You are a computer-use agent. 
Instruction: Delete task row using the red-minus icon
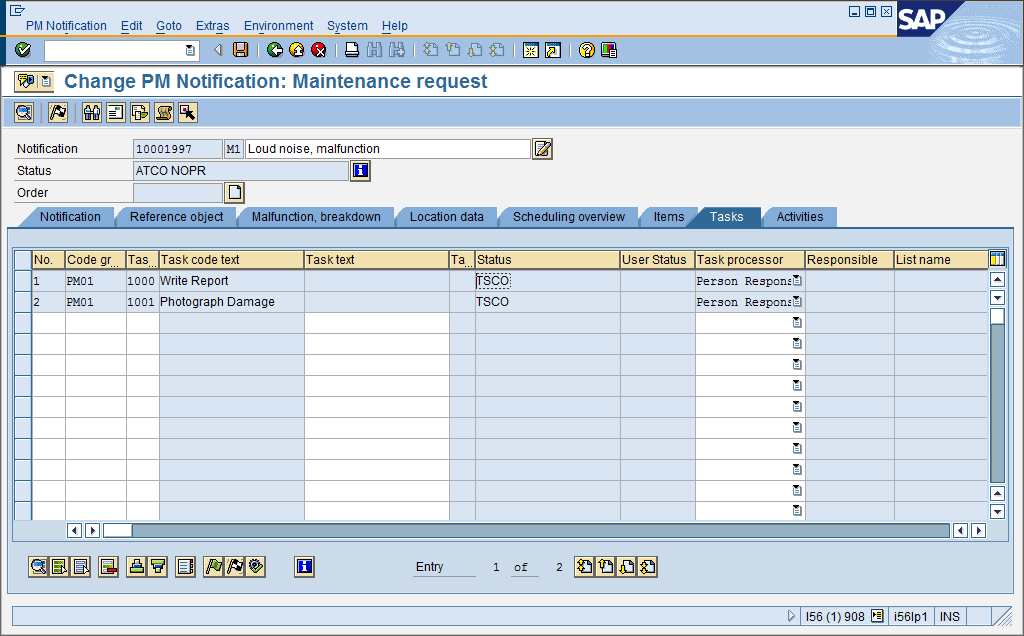click(108, 567)
